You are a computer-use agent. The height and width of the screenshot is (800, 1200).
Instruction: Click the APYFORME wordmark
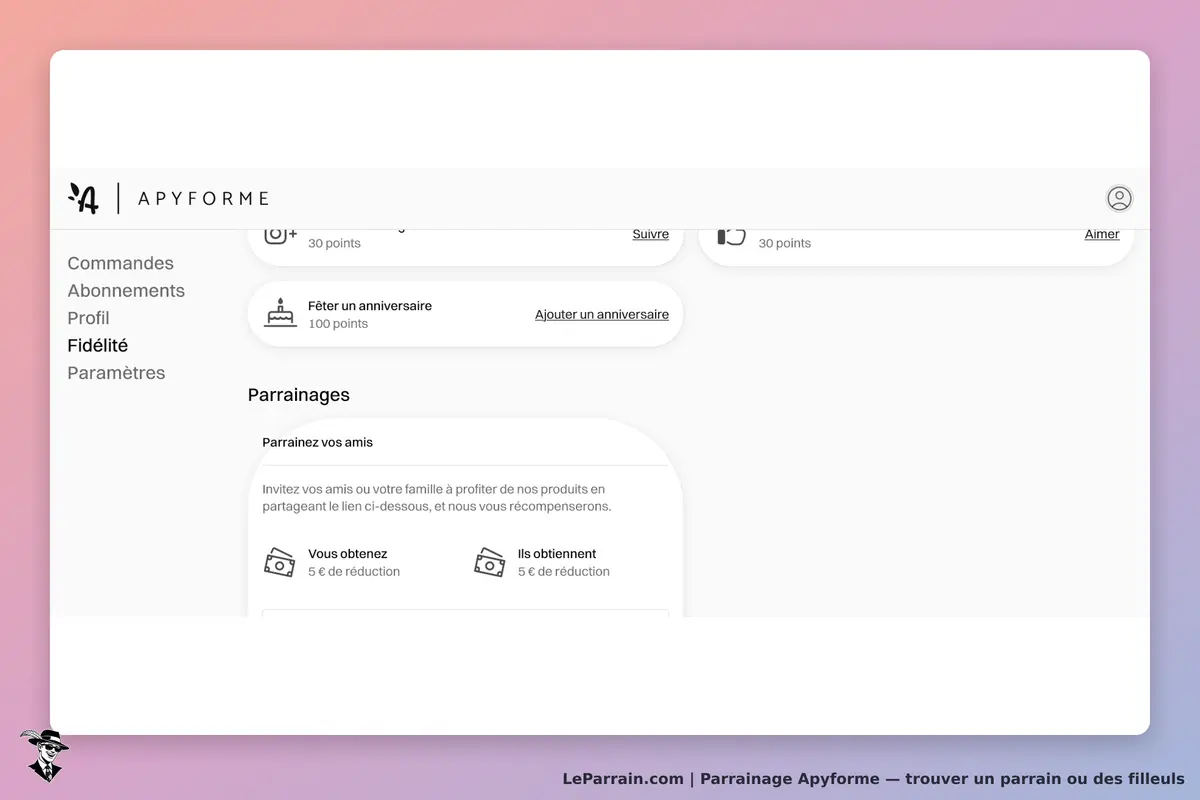[x=203, y=198]
